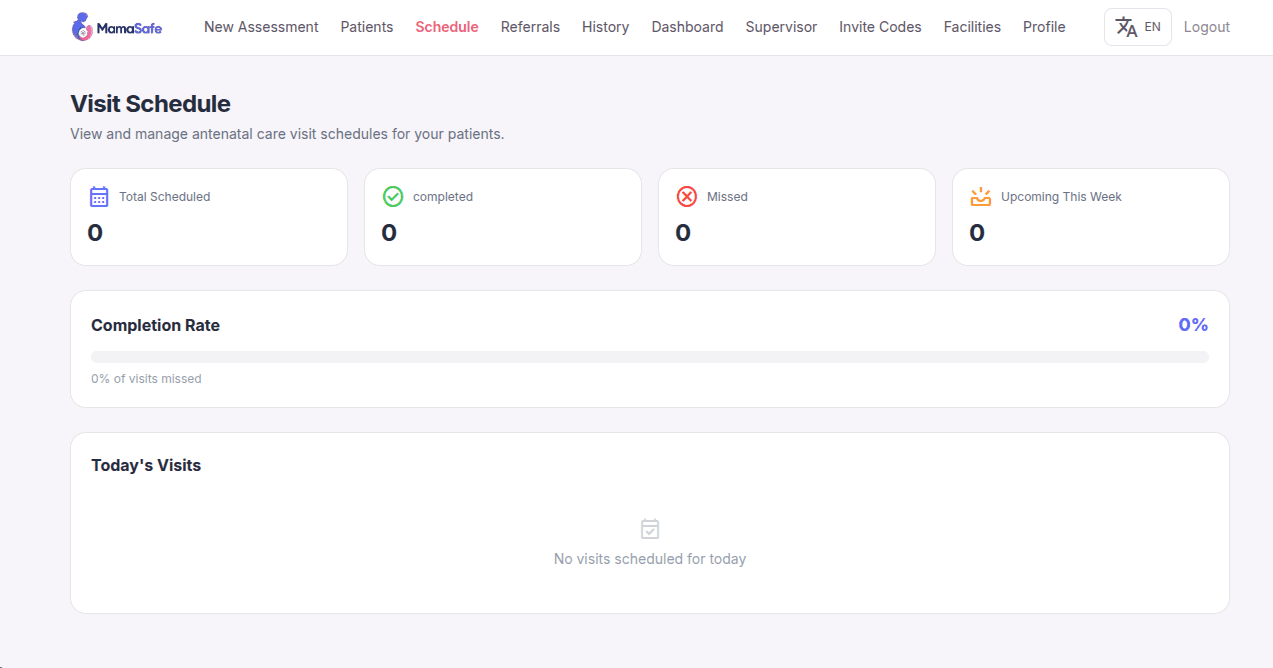Image resolution: width=1273 pixels, height=668 pixels.
Task: Click the MamaSafe brand name text
Action: pos(129,29)
